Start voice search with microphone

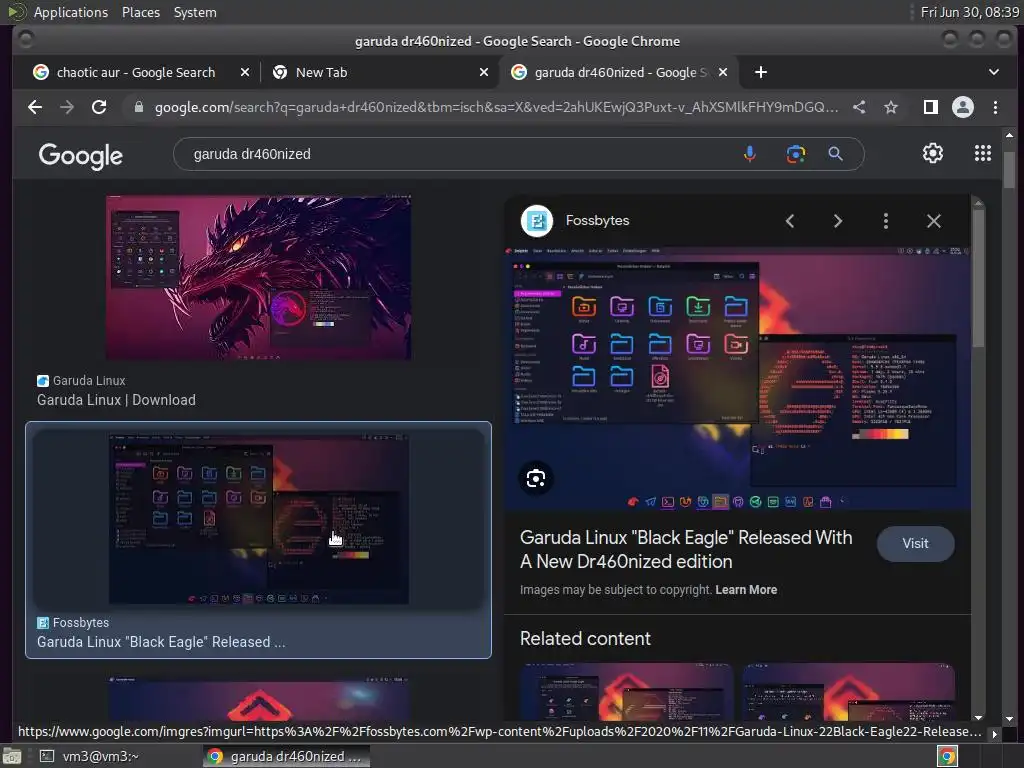(750, 154)
